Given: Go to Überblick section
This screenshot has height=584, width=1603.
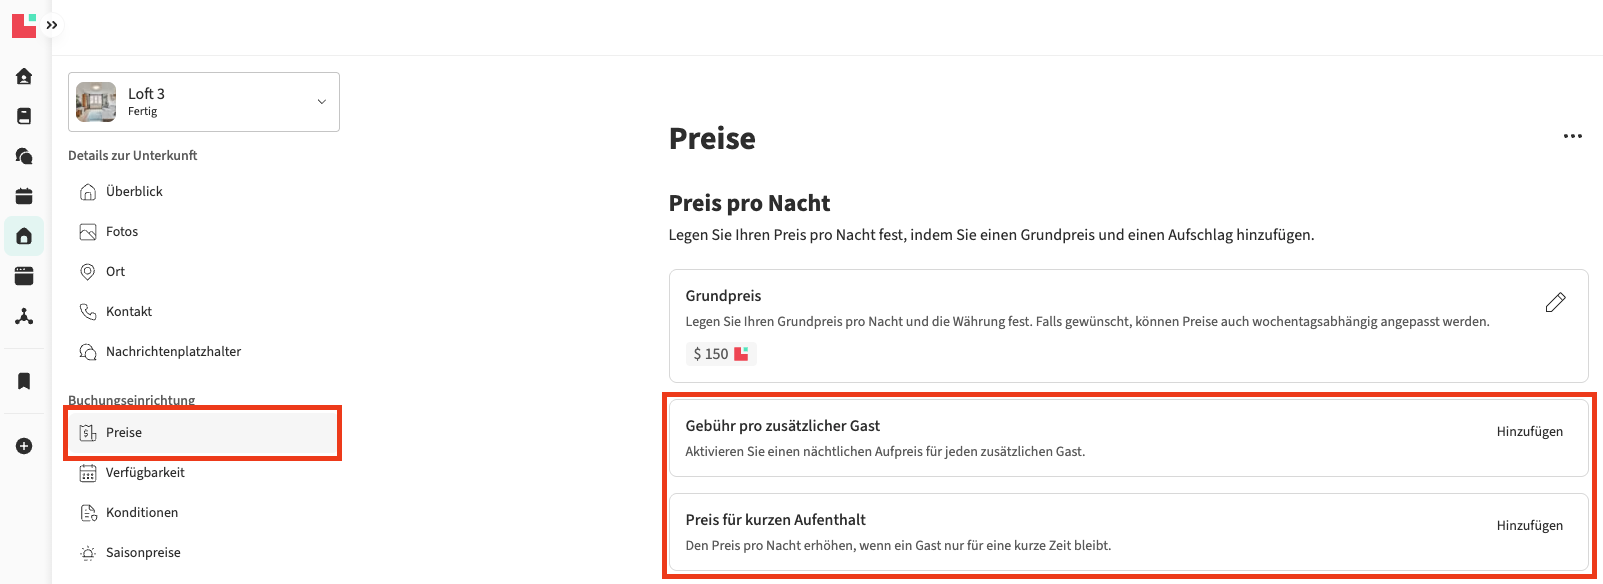Looking at the screenshot, I should coord(134,192).
